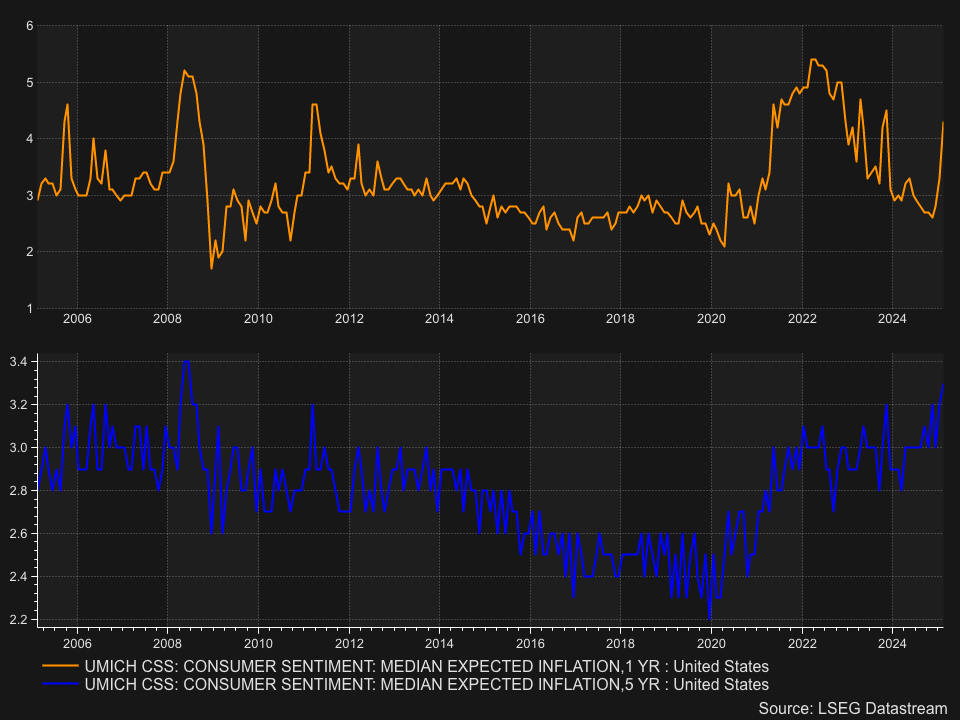
Task: Click 2018 label under the blue chart
Action: [x=620, y=643]
